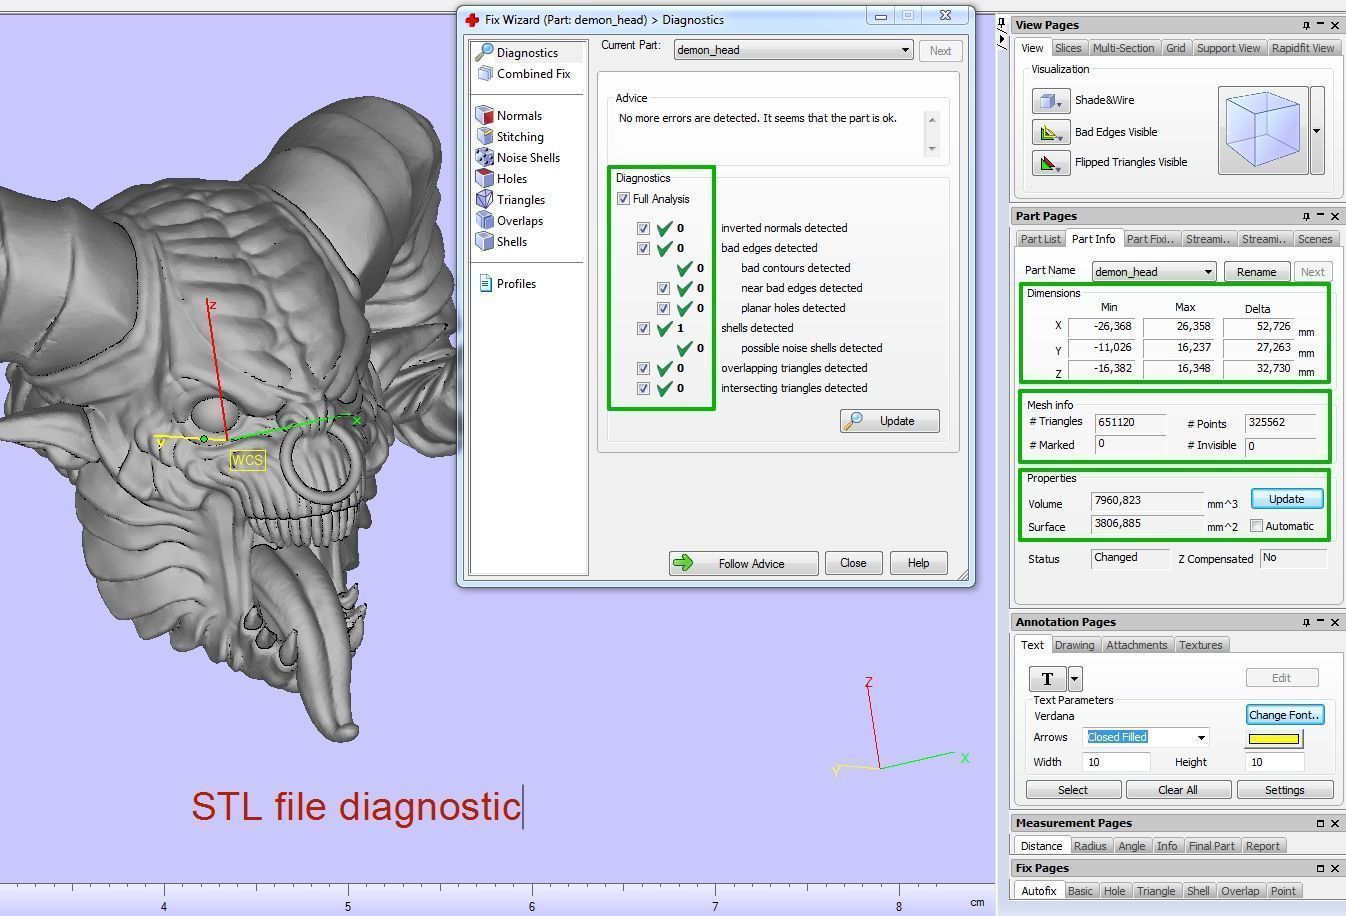Open the Support View tab
The height and width of the screenshot is (916, 1346).
(x=1228, y=48)
